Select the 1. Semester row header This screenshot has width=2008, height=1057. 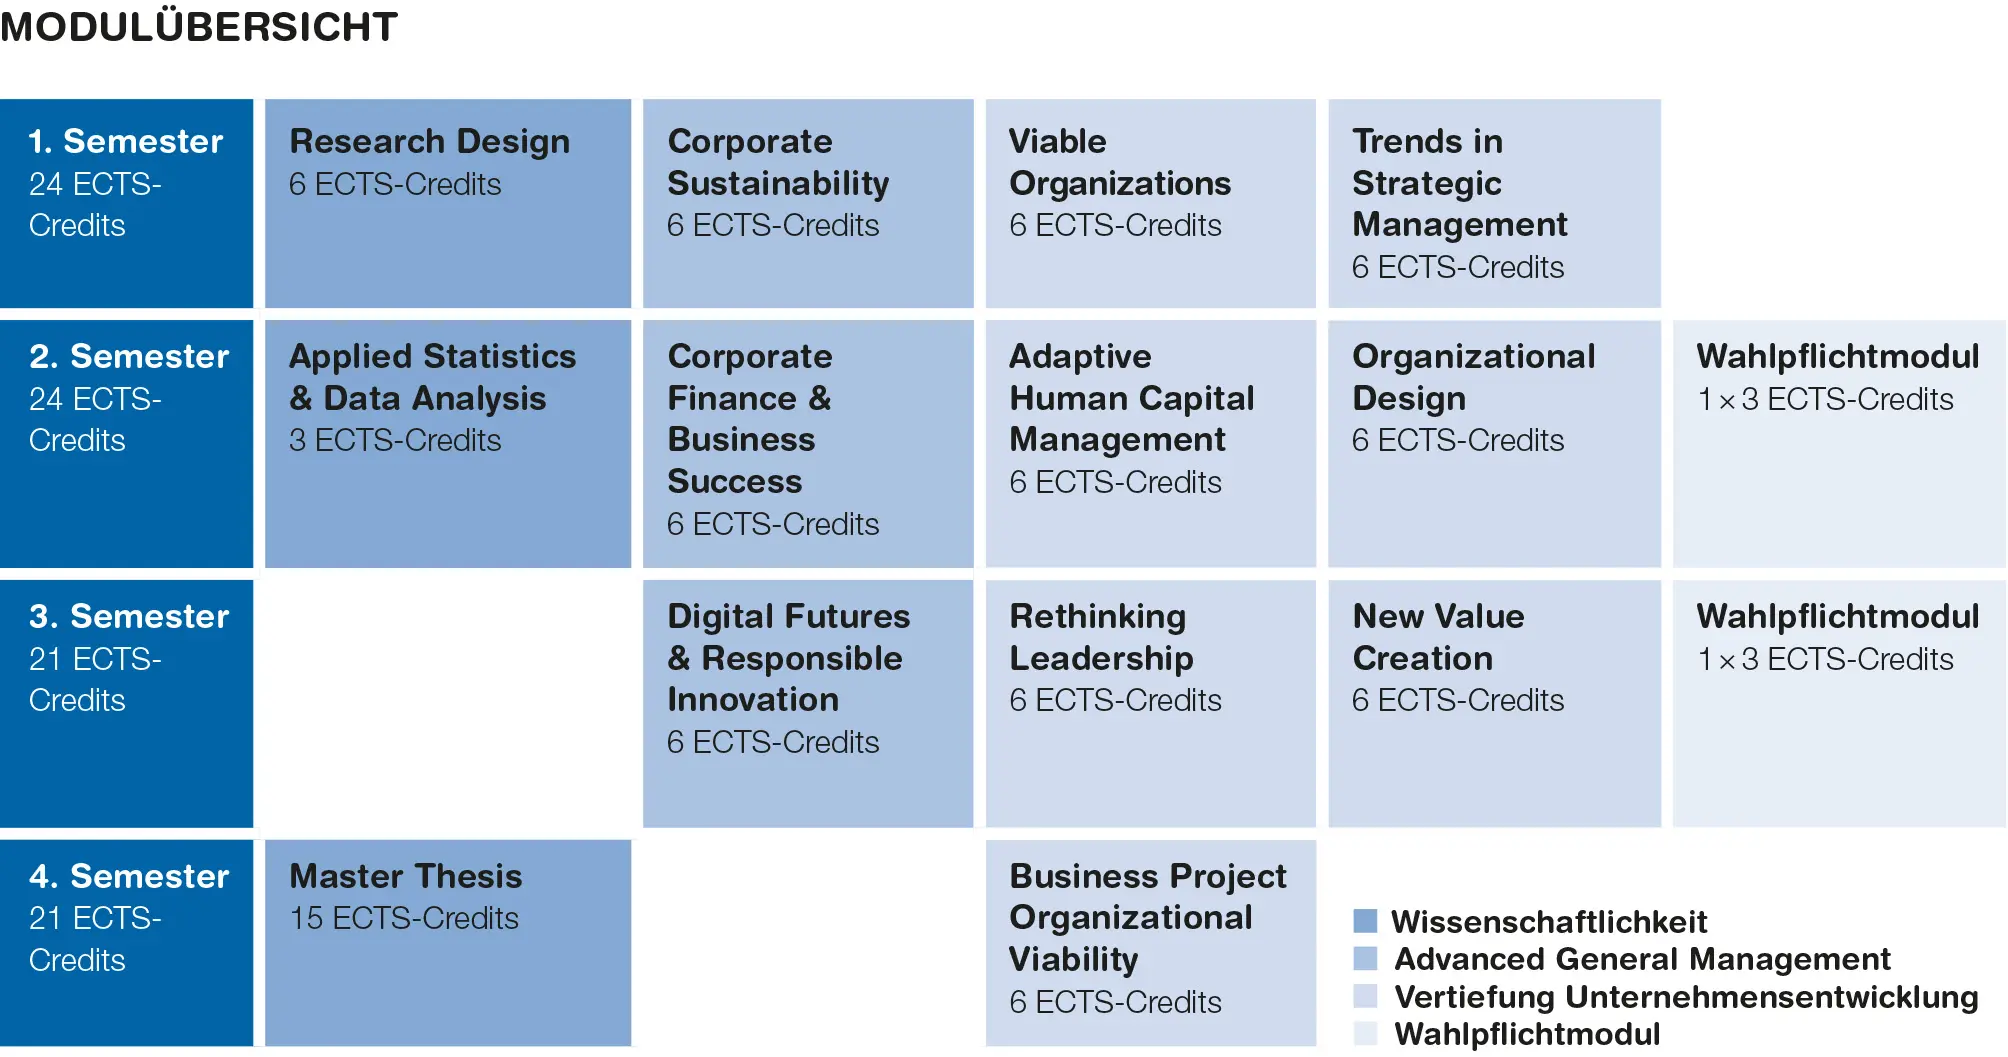pos(126,203)
